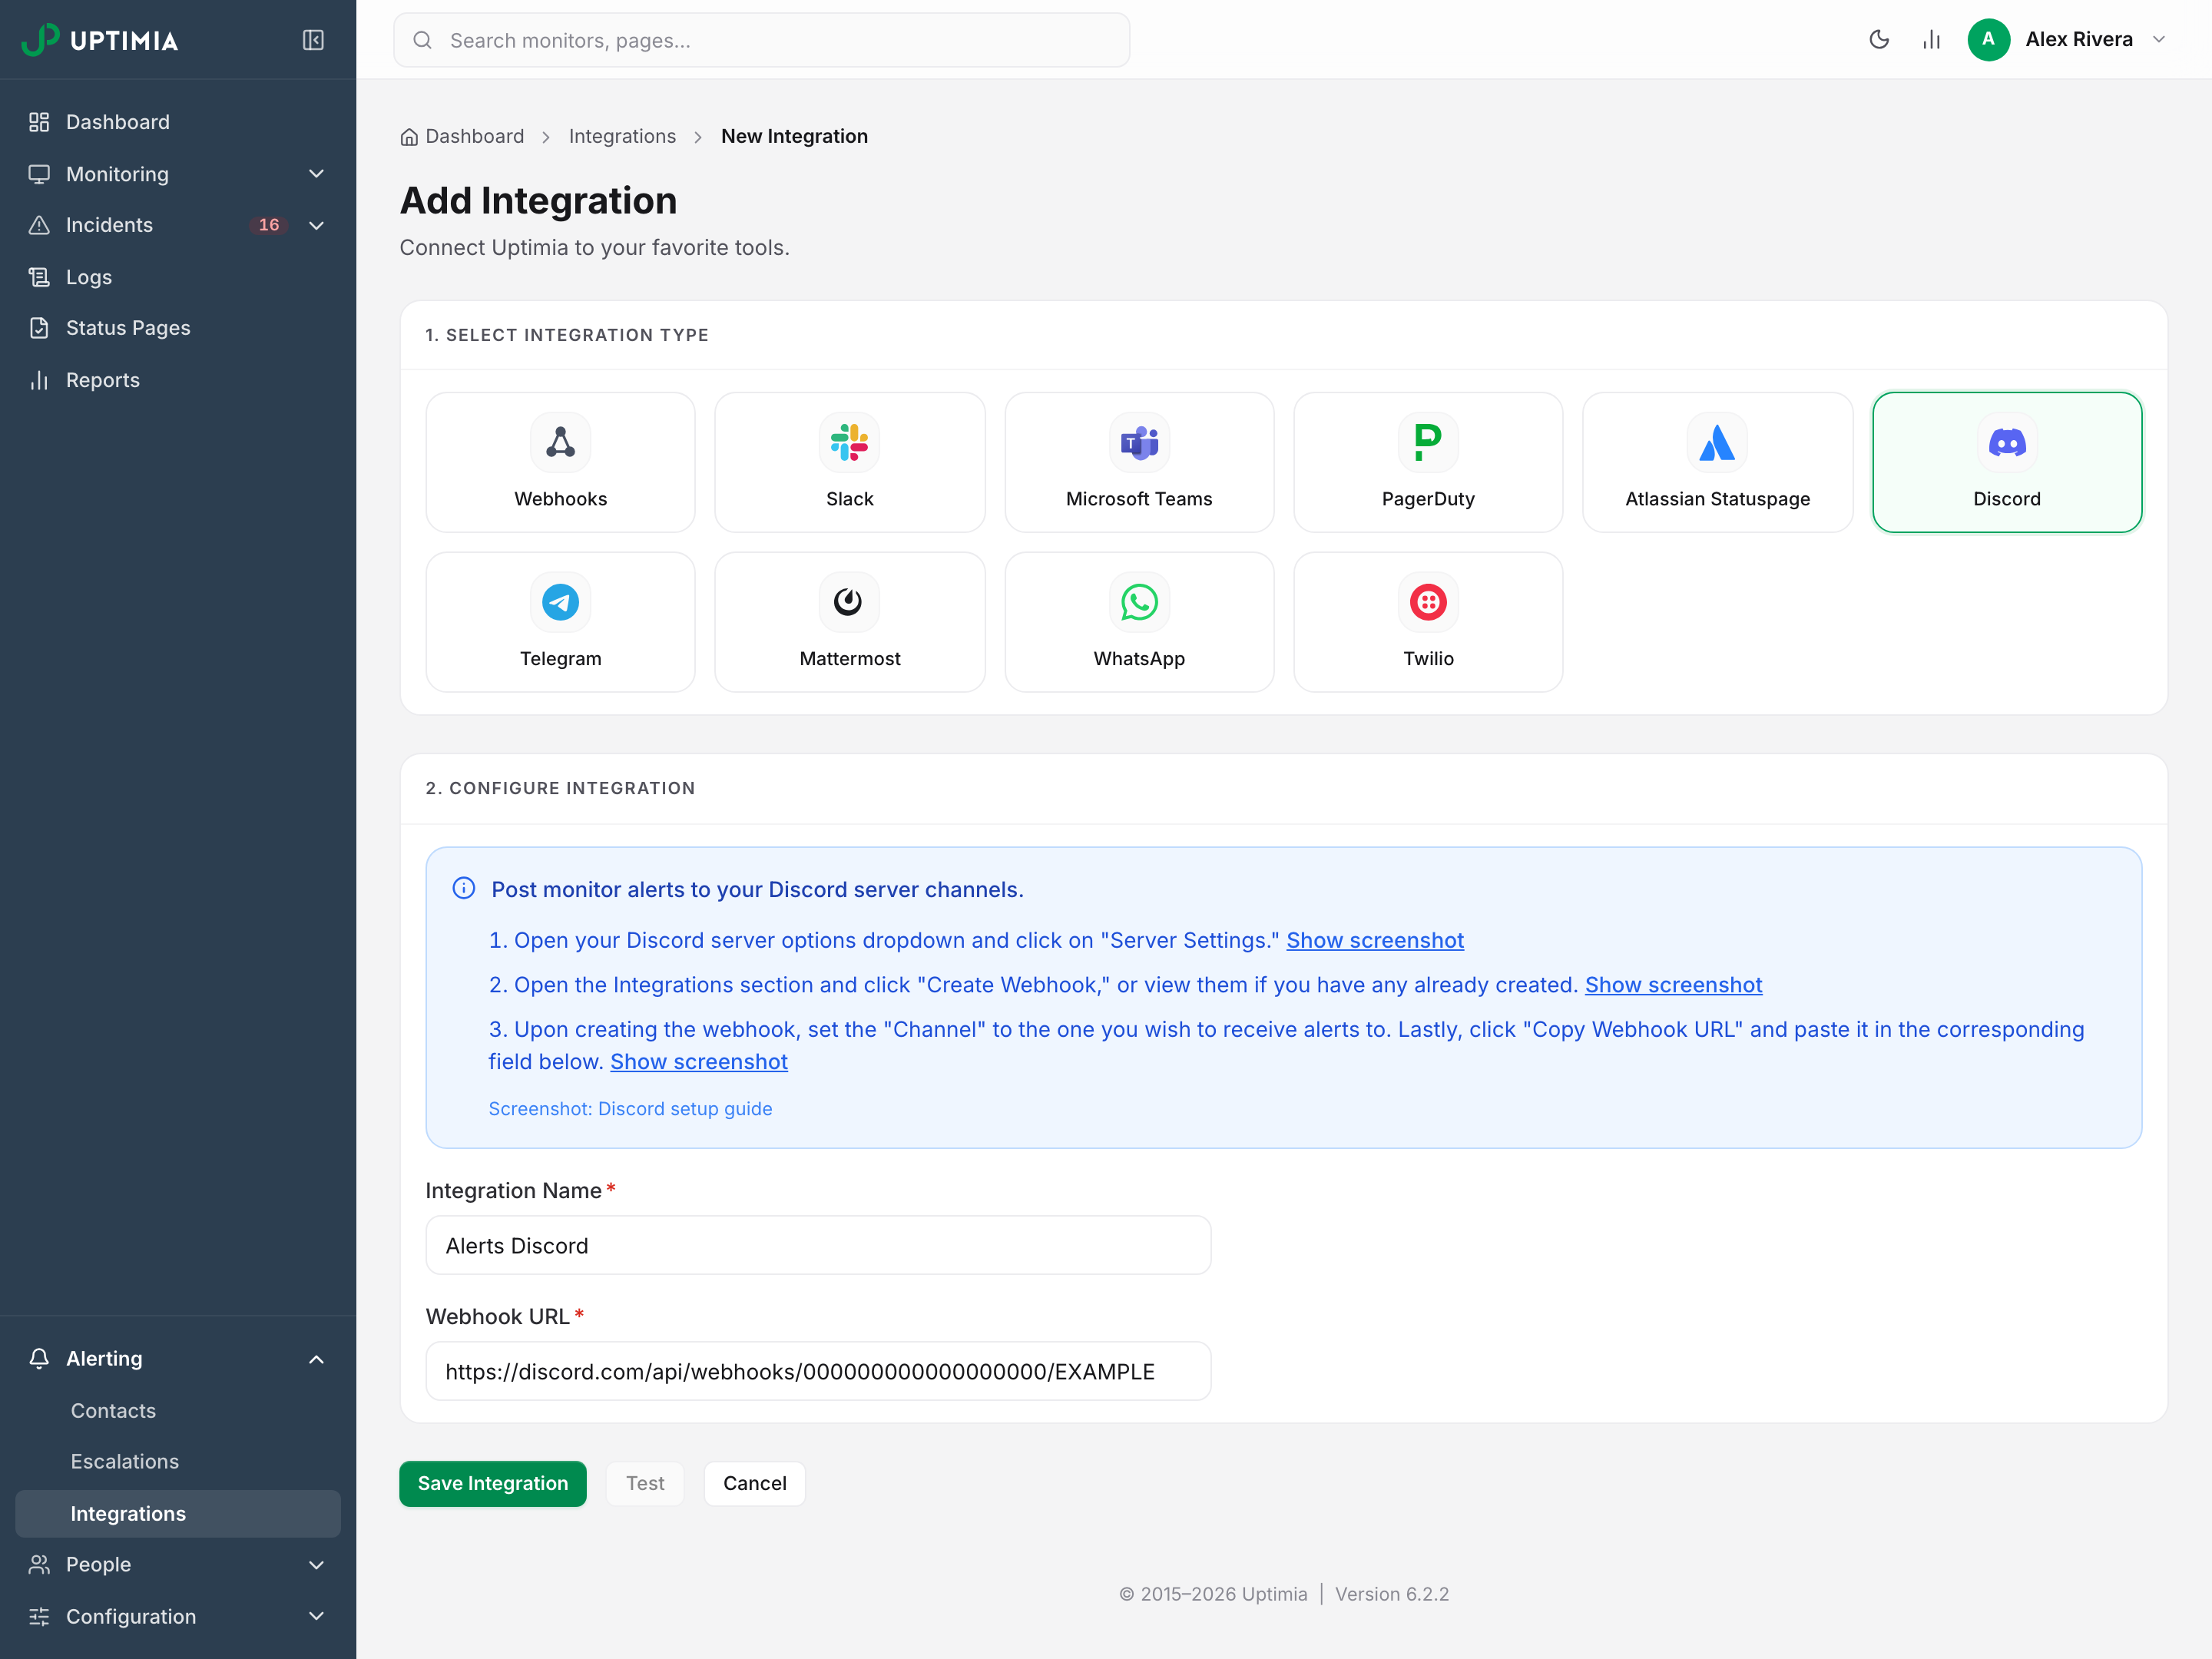This screenshot has height=1659, width=2212.
Task: Click the Integration Name input field
Action: click(818, 1245)
